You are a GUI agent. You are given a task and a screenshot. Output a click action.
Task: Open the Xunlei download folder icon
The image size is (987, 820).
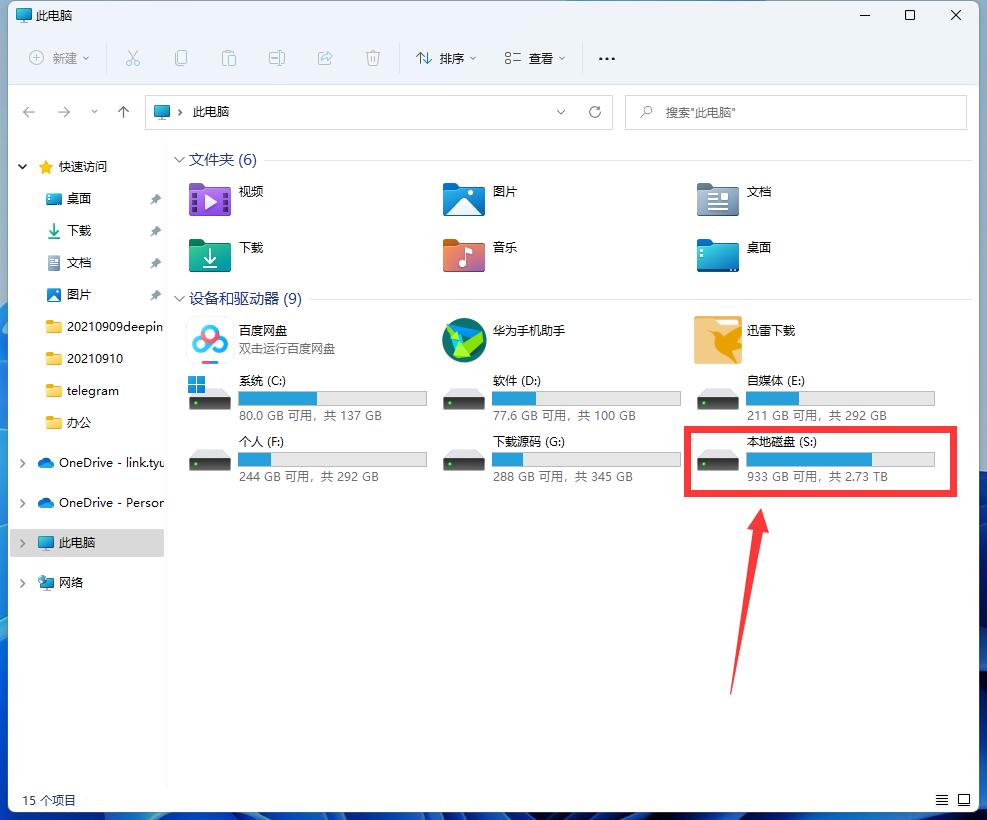click(x=717, y=340)
